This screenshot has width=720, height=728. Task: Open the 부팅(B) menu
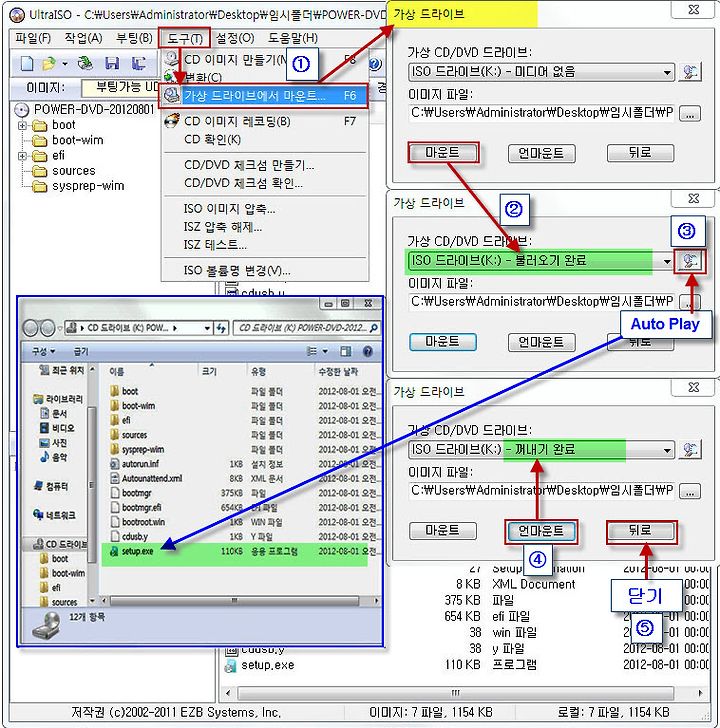134,38
